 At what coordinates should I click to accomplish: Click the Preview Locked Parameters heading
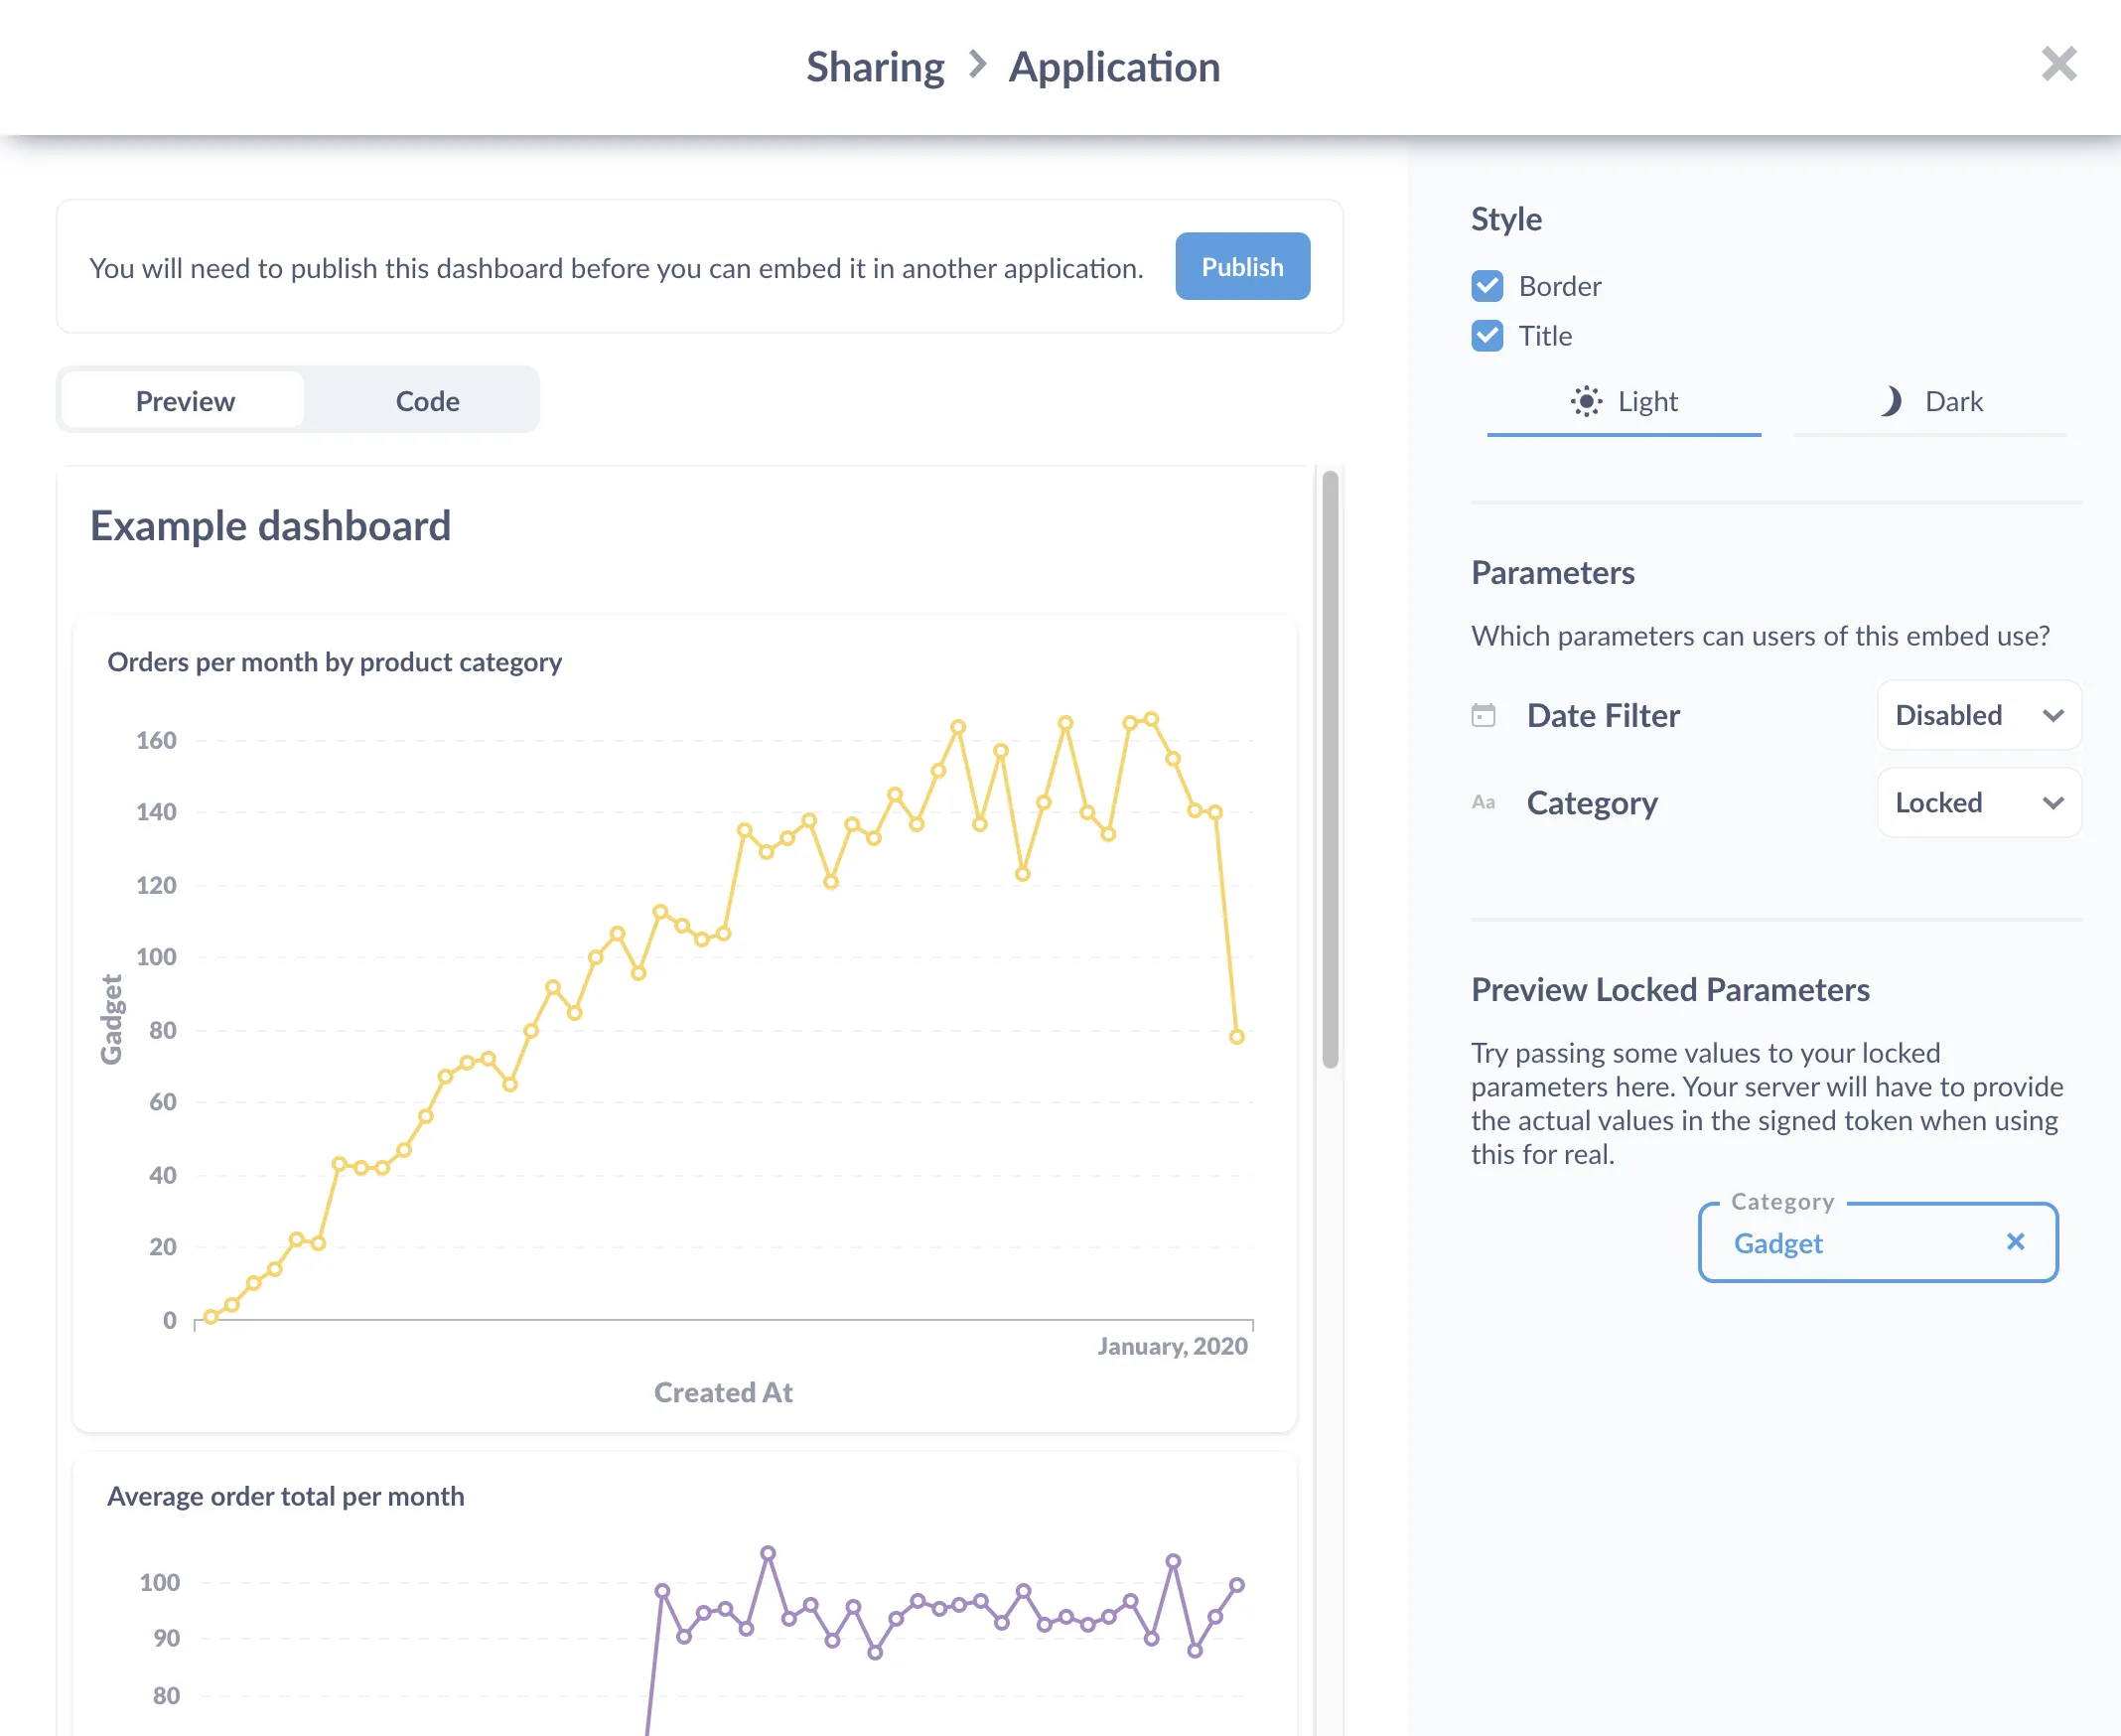[1670, 989]
